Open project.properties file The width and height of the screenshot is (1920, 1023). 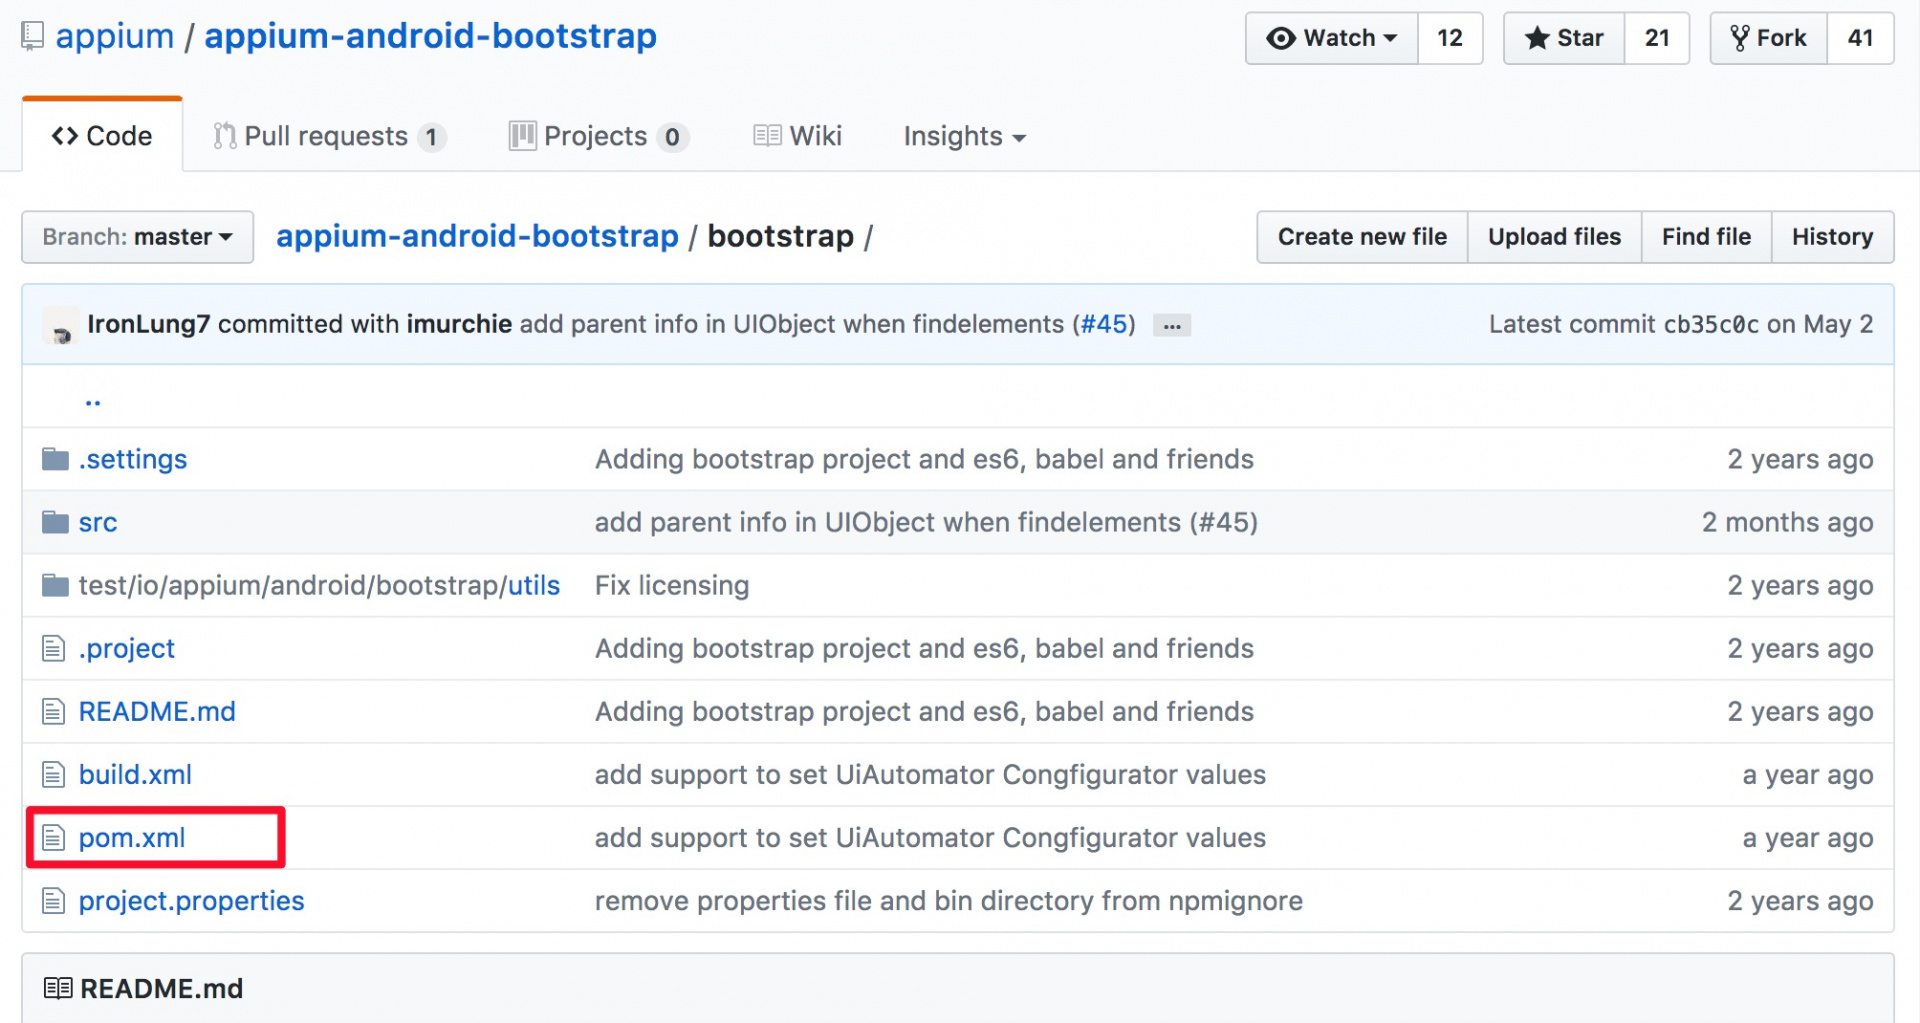191,901
